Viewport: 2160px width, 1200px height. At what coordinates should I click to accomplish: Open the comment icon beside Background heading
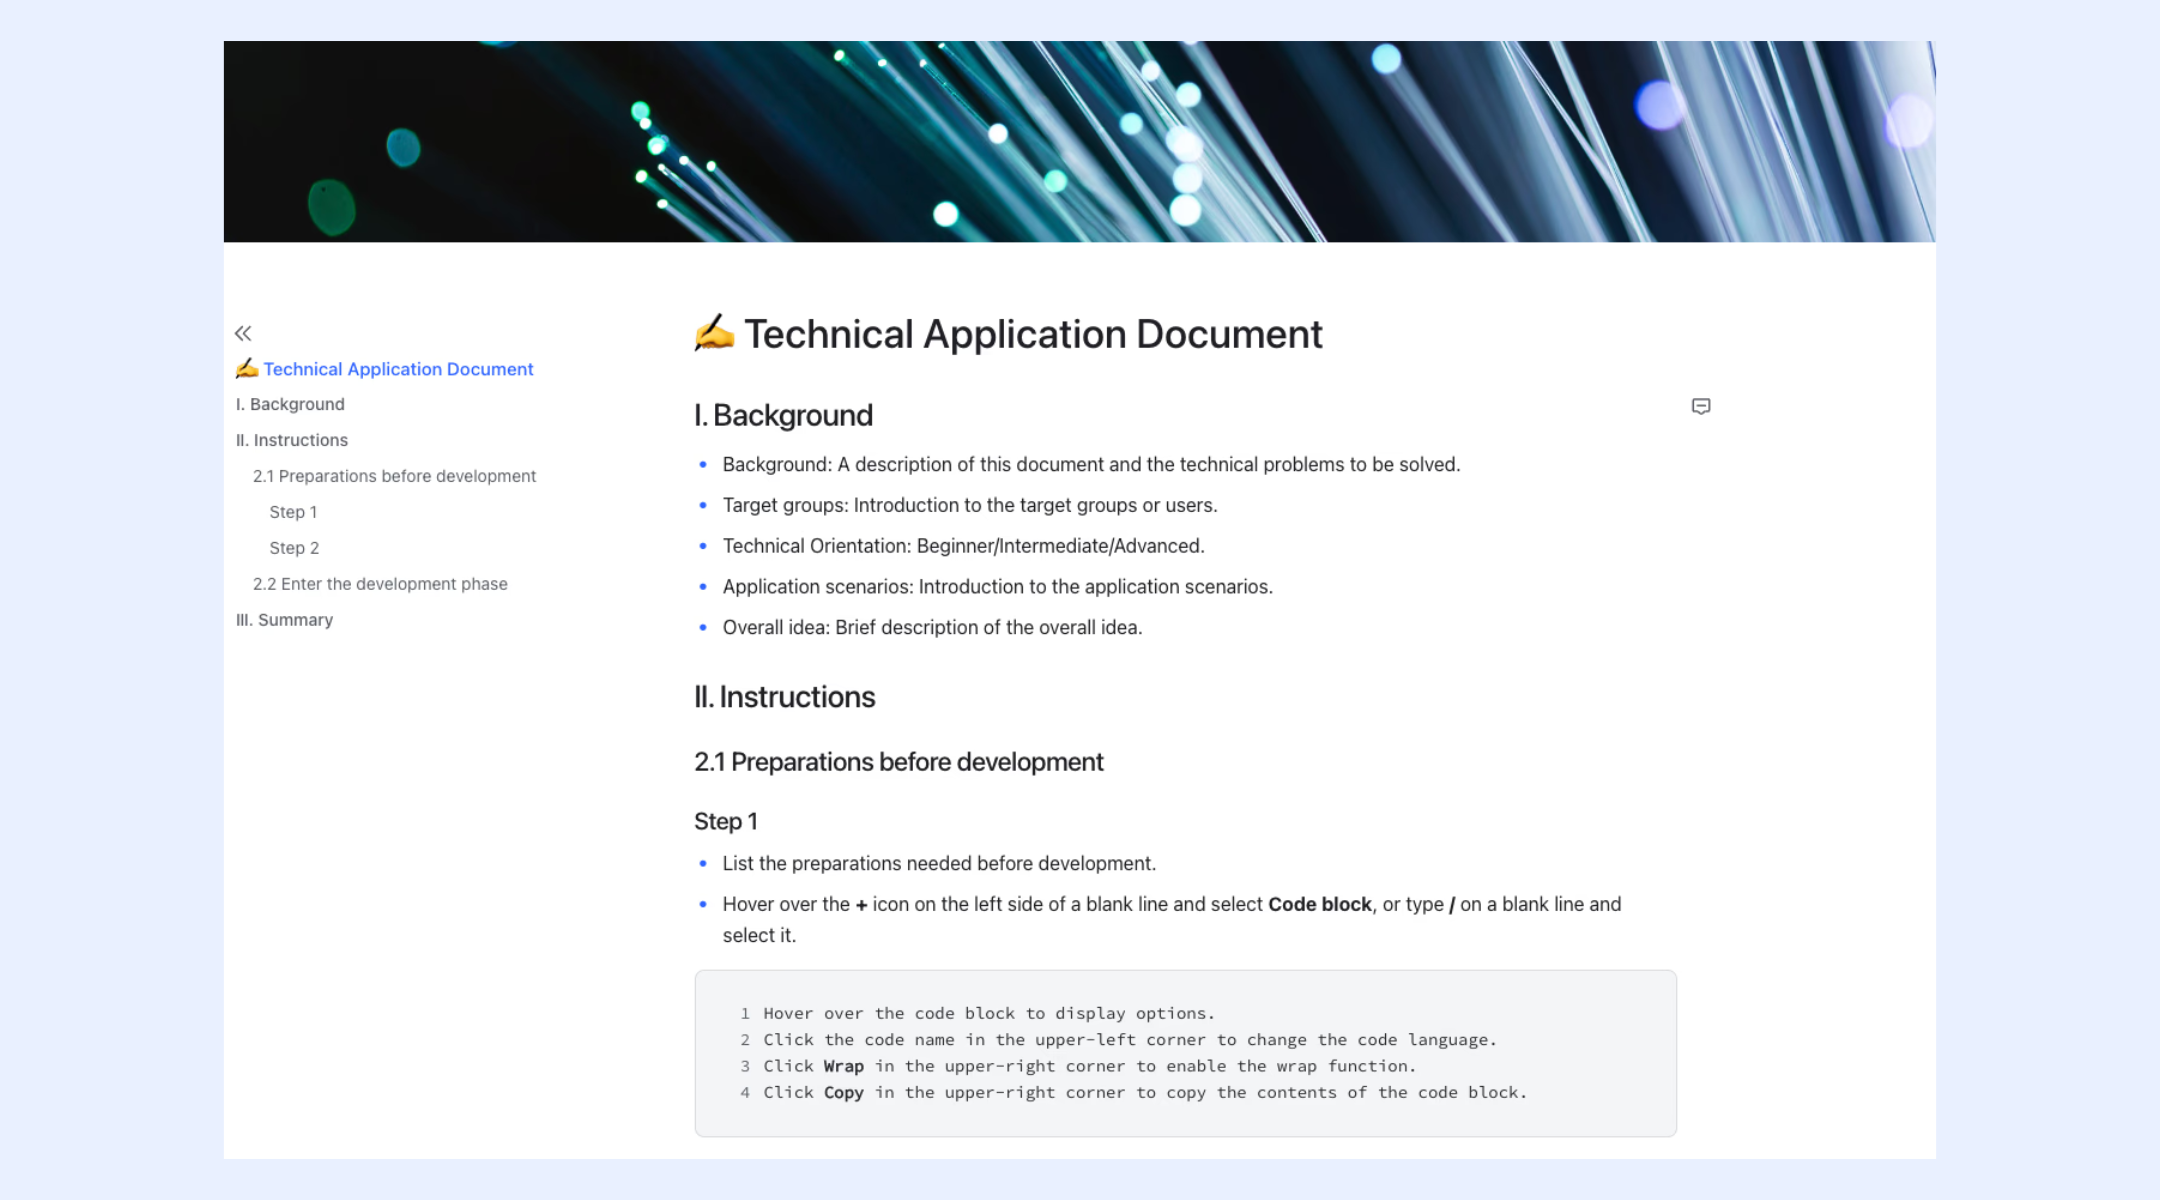1700,406
